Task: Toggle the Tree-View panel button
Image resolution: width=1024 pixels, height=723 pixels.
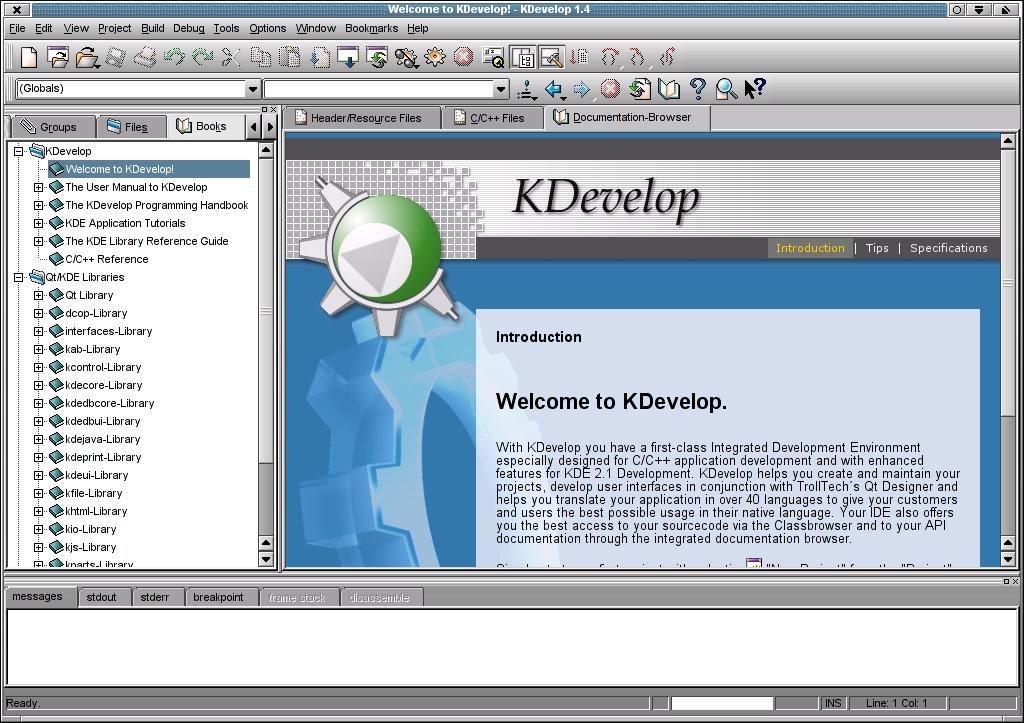Action: click(x=522, y=57)
